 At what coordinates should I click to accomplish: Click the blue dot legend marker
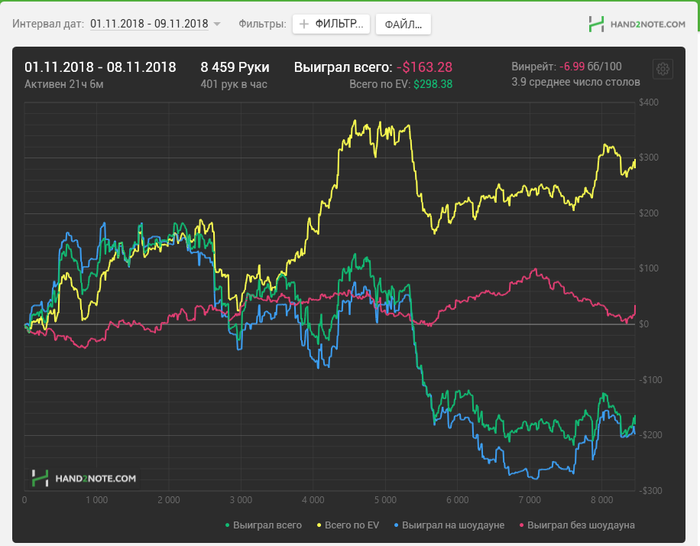(x=396, y=525)
